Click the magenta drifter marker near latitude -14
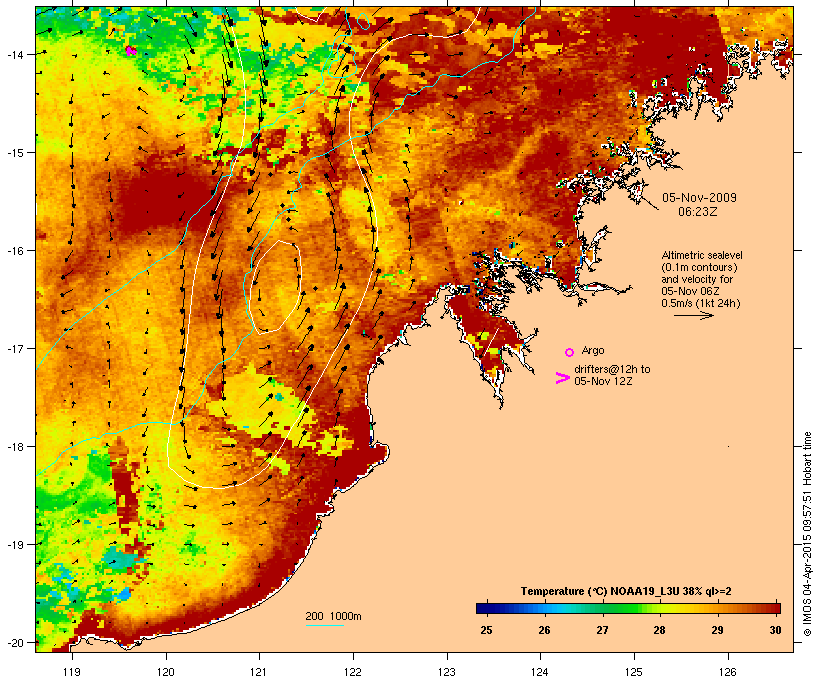This screenshot has width=820, height=680. [x=131, y=51]
